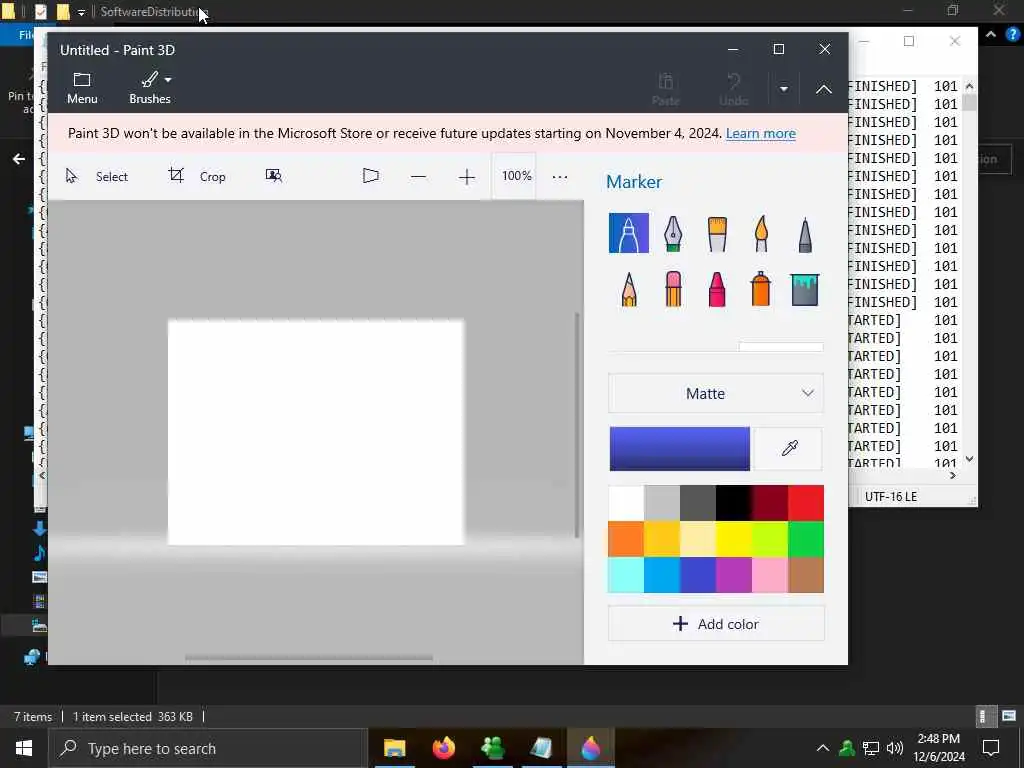Viewport: 1024px width, 768px height.
Task: Click the File Explorer help icon
Action: click(x=1012, y=35)
